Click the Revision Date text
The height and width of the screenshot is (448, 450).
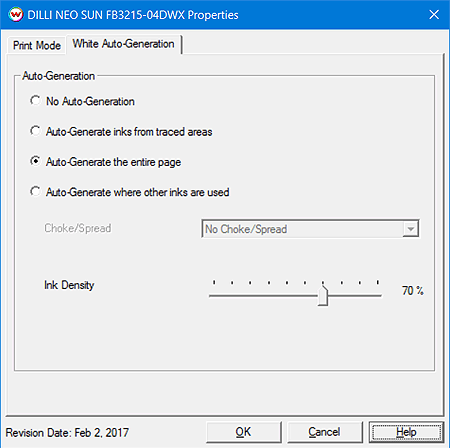tap(67, 433)
